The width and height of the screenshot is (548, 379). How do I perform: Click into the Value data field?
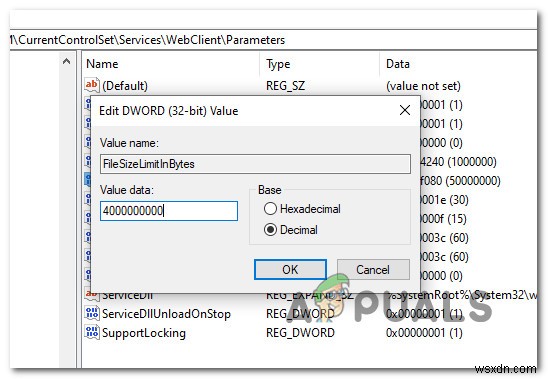coord(169,211)
